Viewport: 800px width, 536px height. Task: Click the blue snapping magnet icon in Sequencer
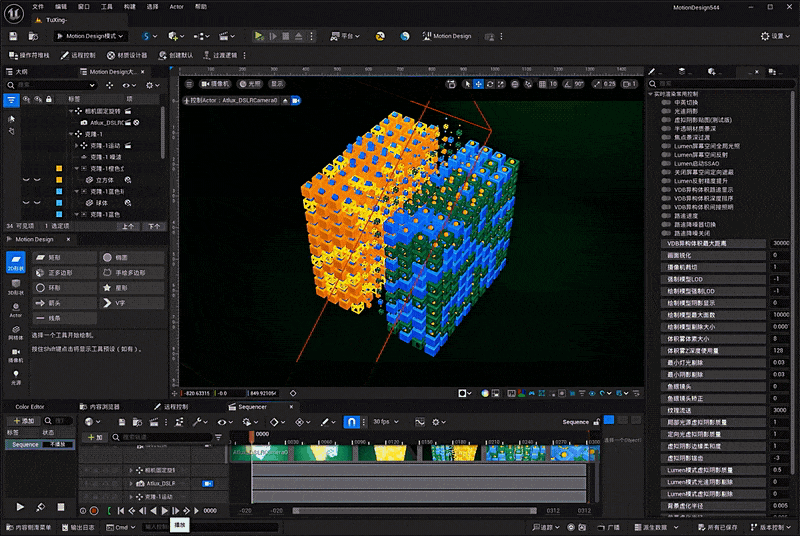352,422
